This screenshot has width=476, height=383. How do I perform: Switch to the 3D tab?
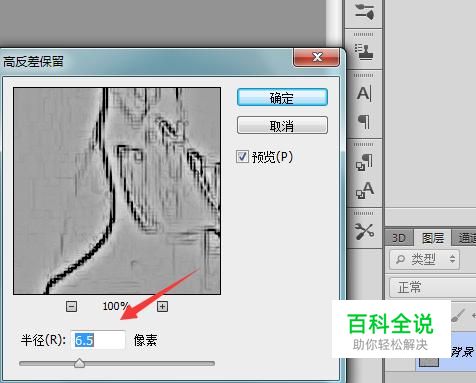pyautogui.click(x=399, y=238)
